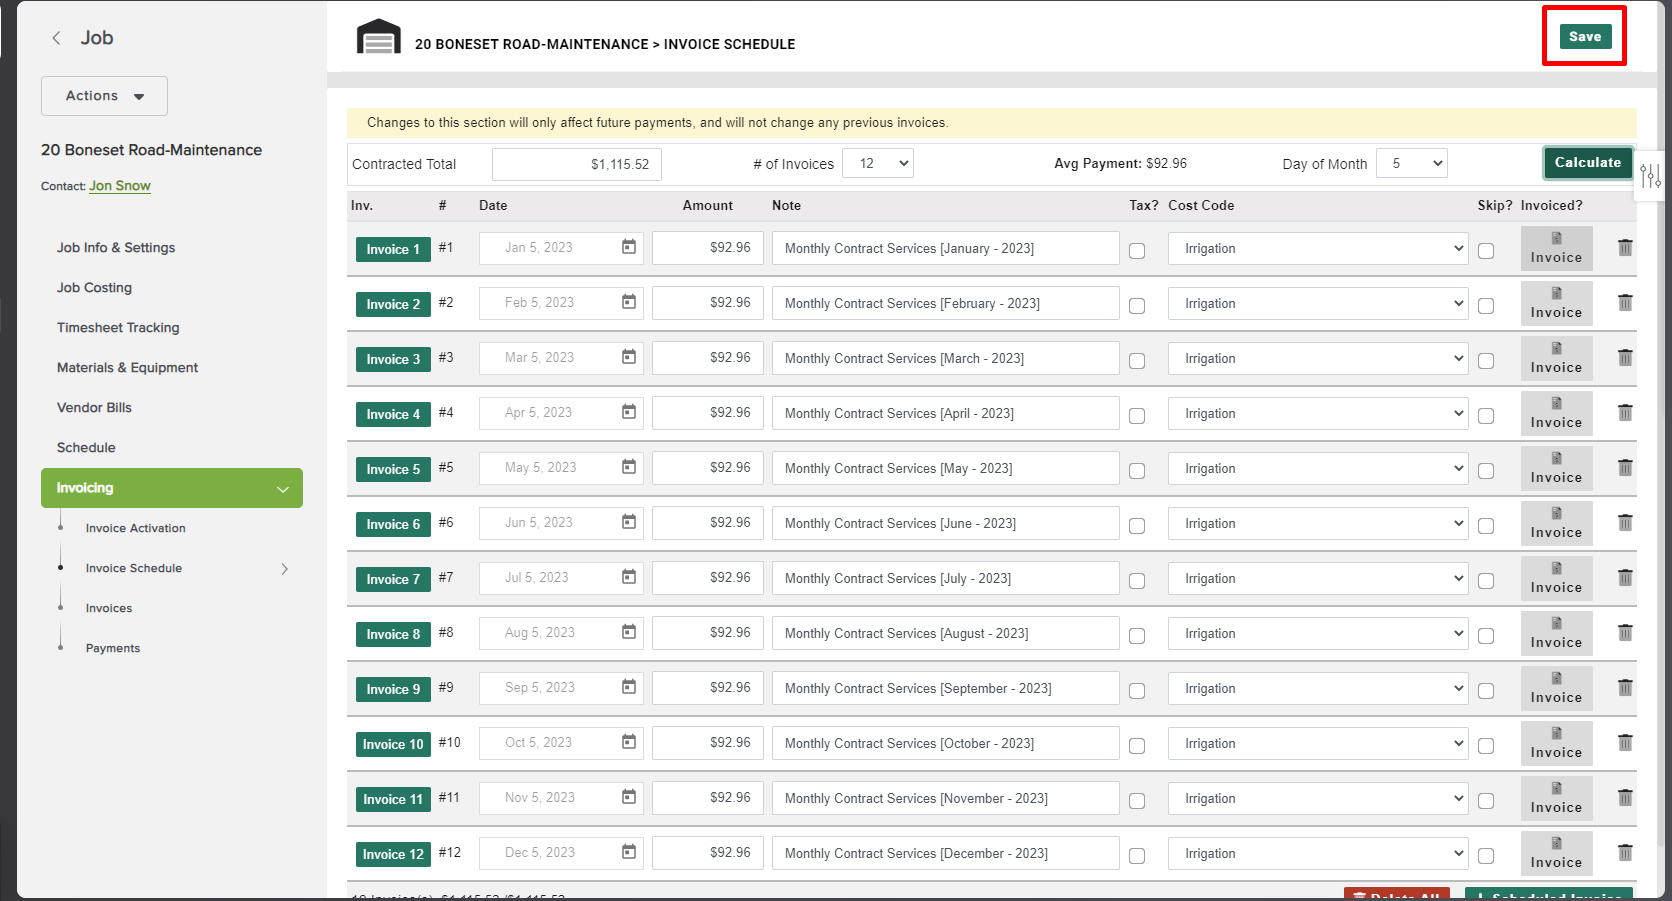This screenshot has height=901, width=1672.
Task: Open the Day of Month dropdown
Action: pyautogui.click(x=1412, y=163)
